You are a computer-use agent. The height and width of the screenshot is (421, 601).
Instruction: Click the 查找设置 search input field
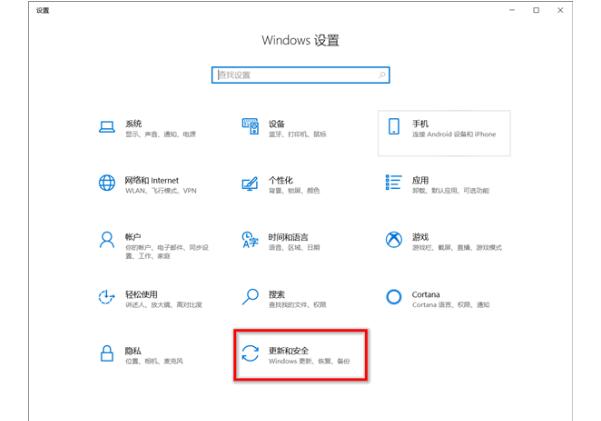coord(300,75)
